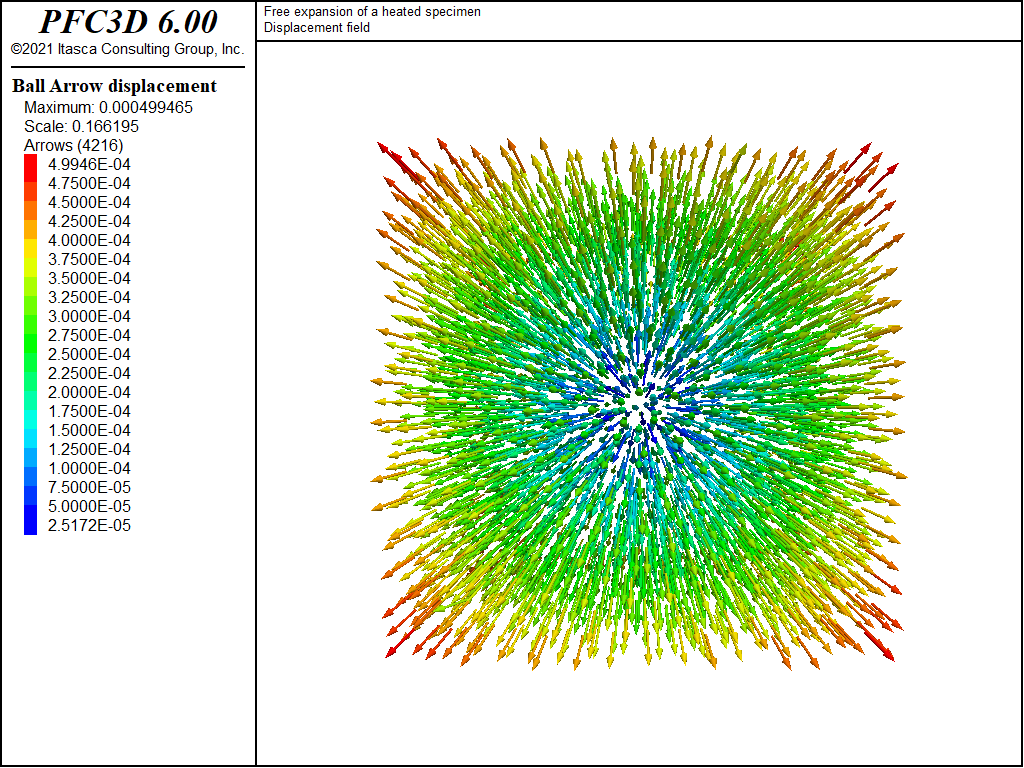Click the 'Maximum: 0.000499465' value

click(108, 107)
